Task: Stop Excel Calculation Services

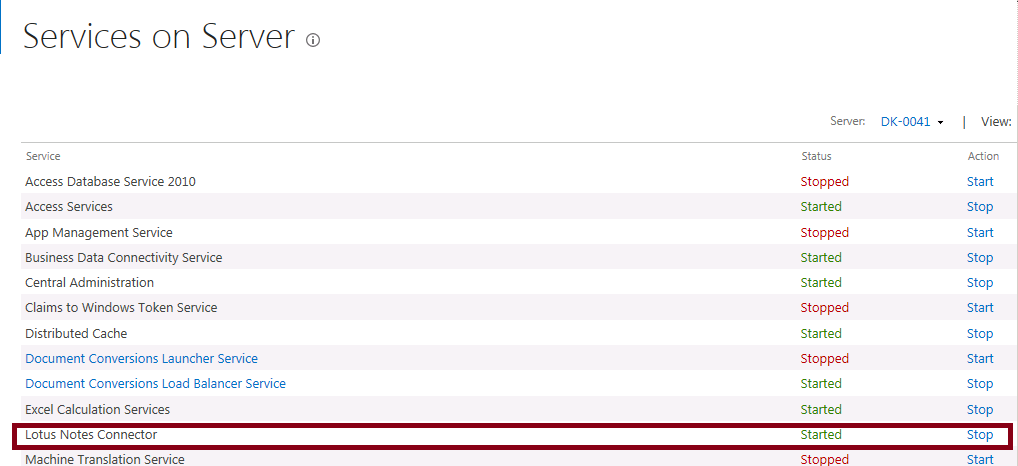Action: [980, 410]
